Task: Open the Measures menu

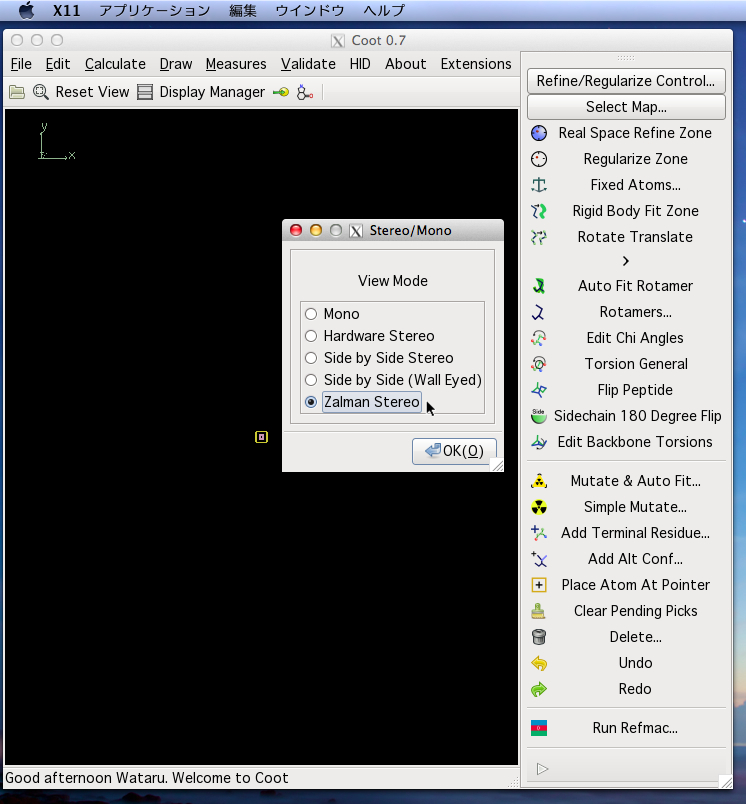Action: [x=236, y=64]
